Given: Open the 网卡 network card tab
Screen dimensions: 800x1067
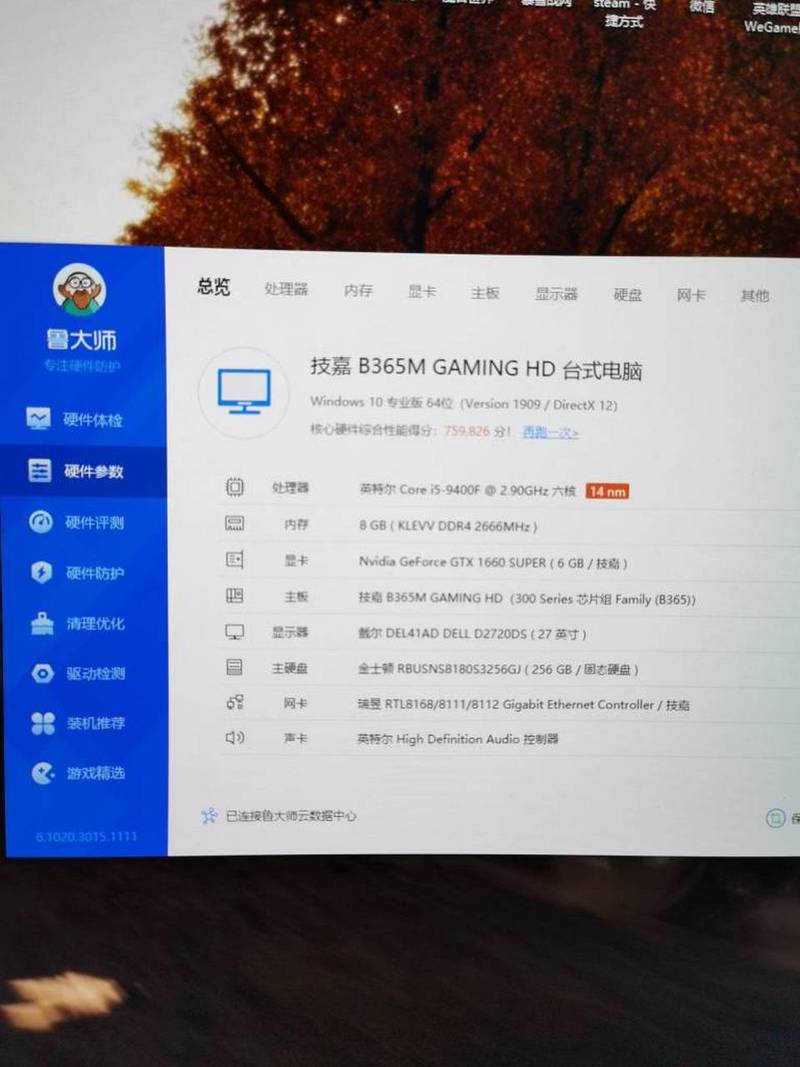Looking at the screenshot, I should (691, 295).
